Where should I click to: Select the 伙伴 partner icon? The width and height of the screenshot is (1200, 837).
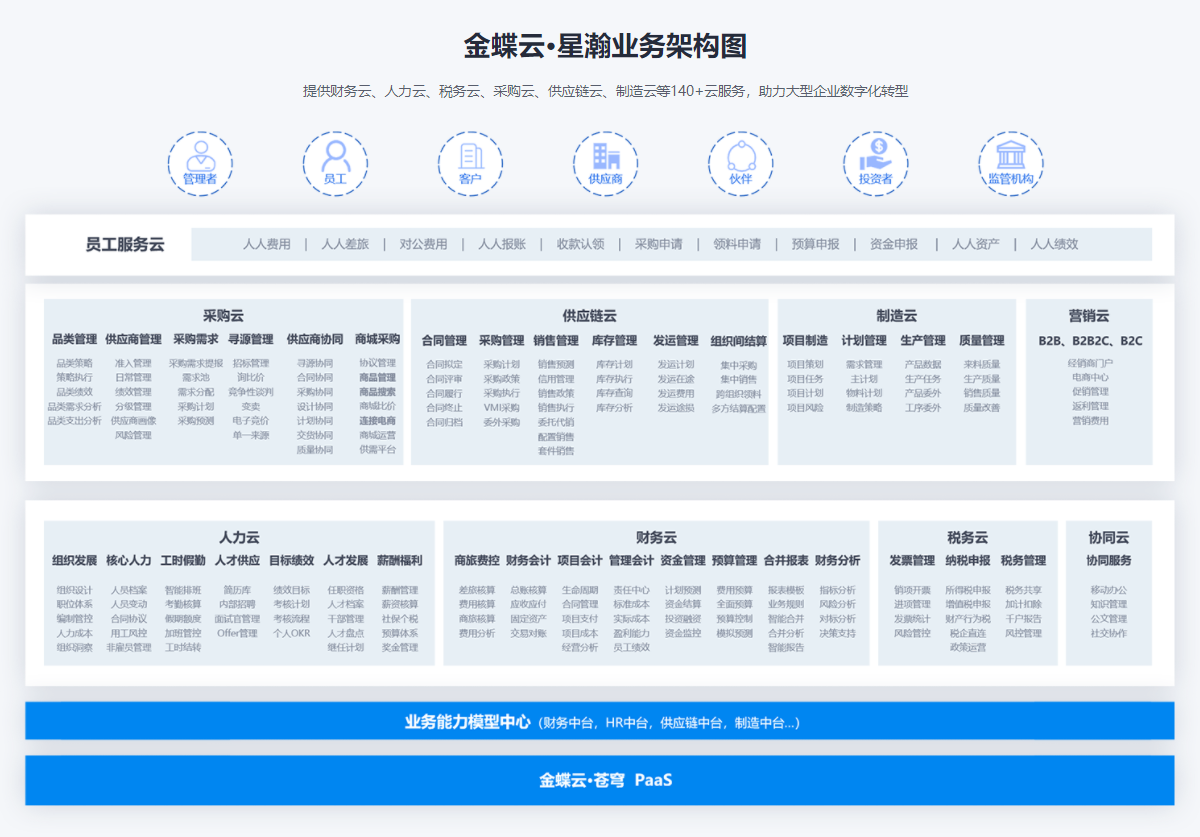tap(740, 163)
